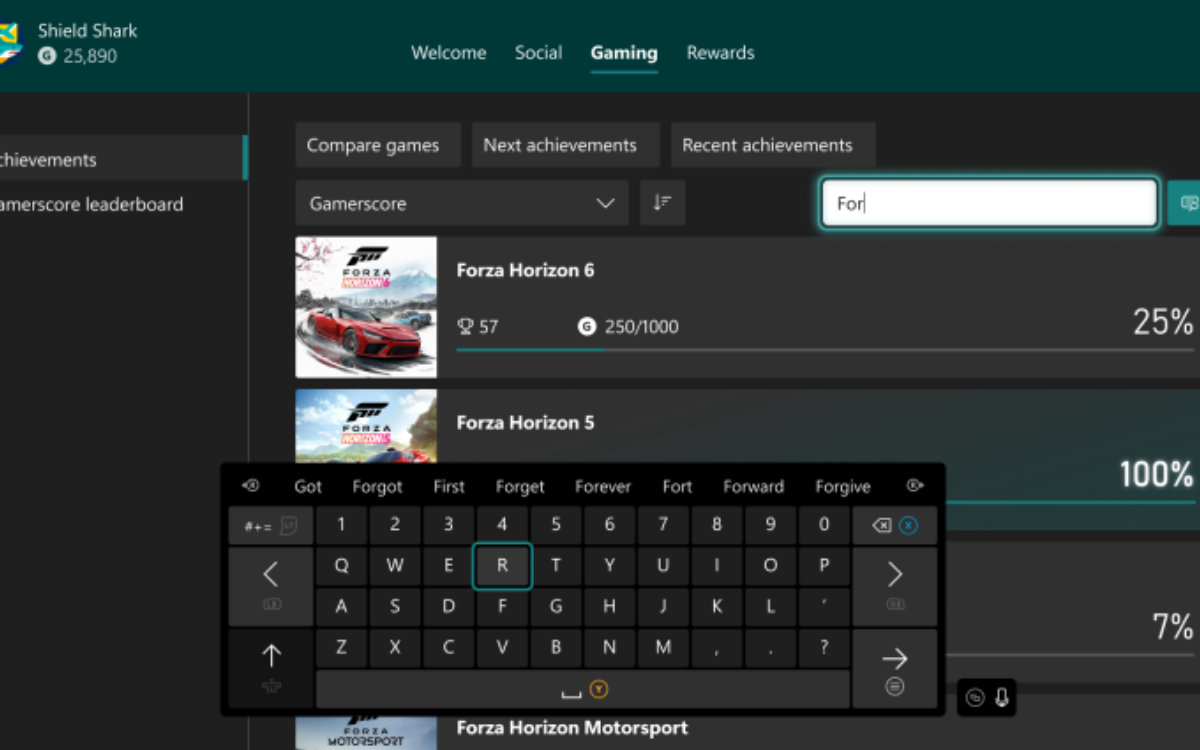Choose the suggestion word 'Got'
The width and height of the screenshot is (1200, 750).
[x=308, y=487]
